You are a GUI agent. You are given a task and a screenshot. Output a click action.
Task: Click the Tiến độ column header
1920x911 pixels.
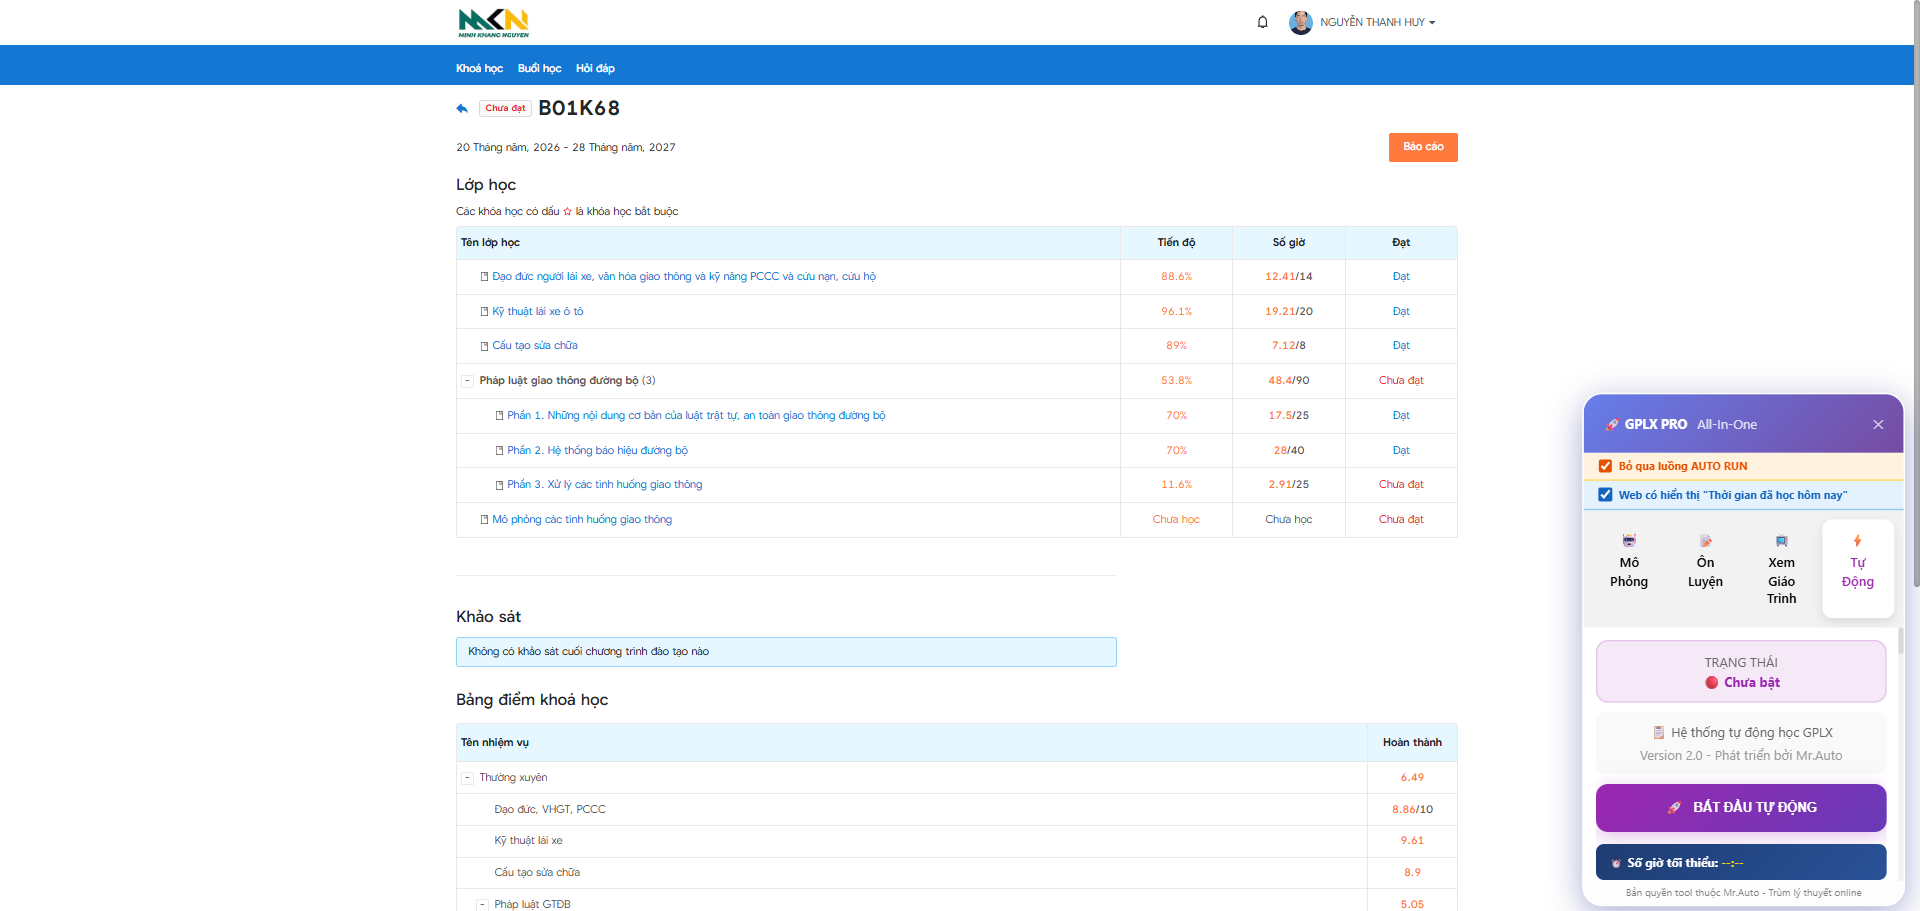(x=1176, y=243)
